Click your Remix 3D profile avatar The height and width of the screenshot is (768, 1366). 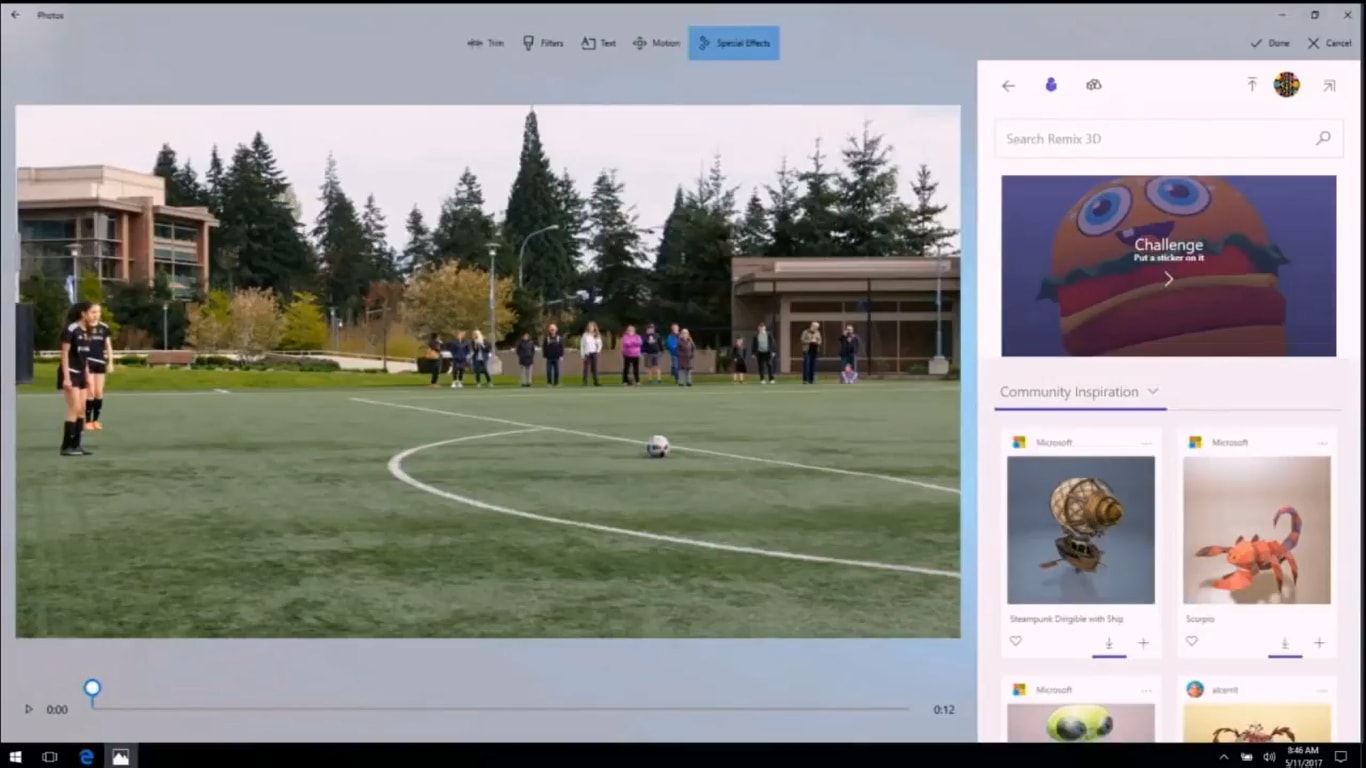1287,85
